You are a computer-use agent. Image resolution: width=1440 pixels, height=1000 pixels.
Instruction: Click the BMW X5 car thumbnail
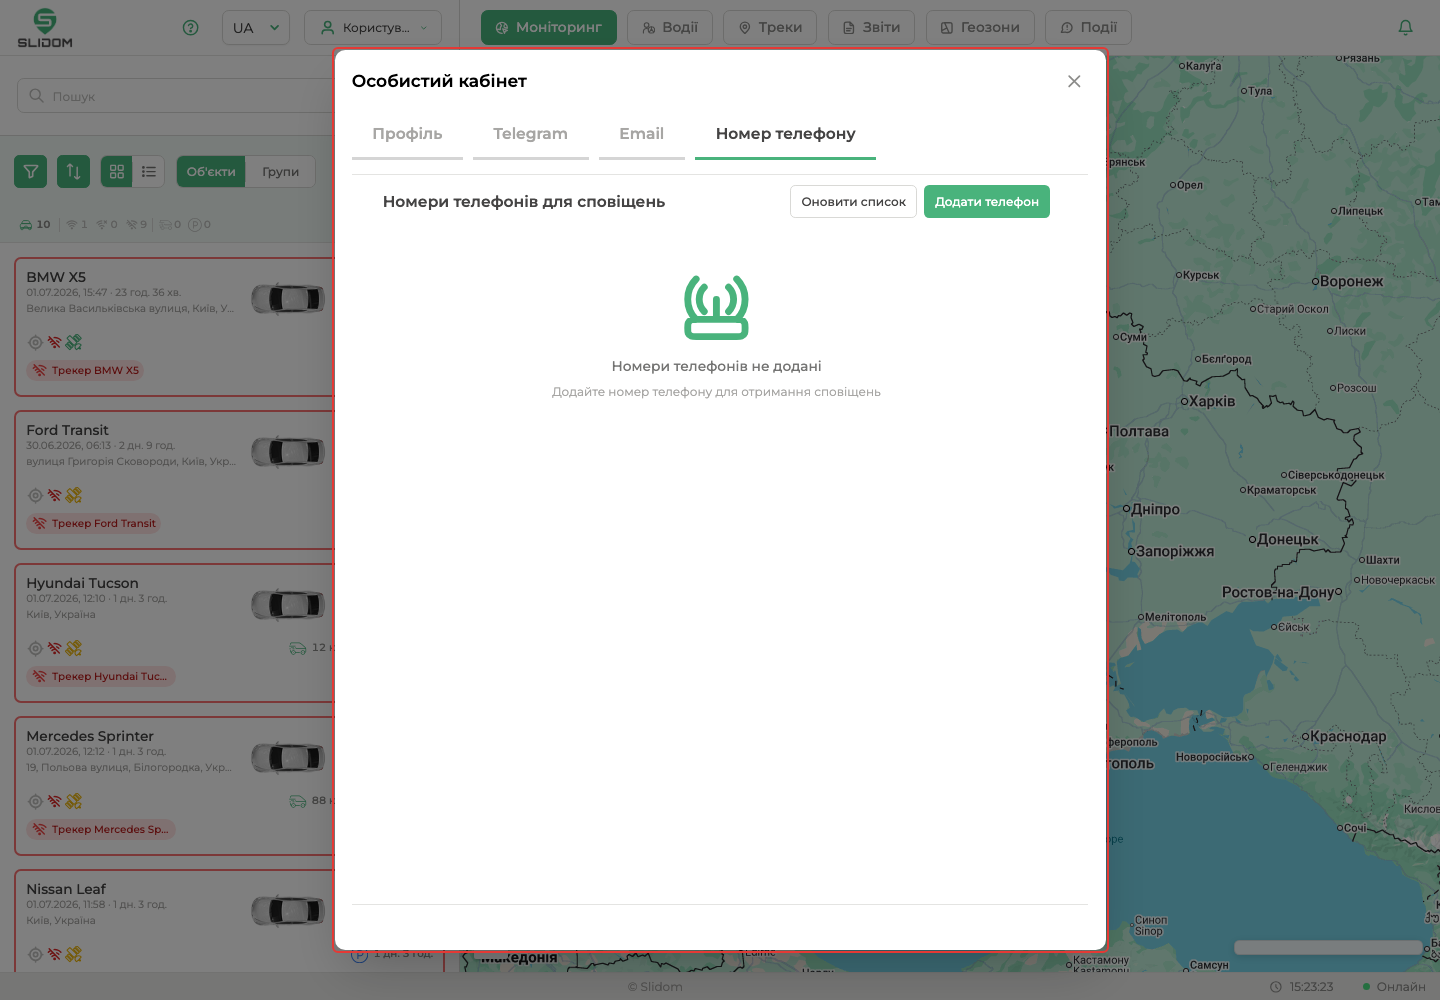pos(288,298)
